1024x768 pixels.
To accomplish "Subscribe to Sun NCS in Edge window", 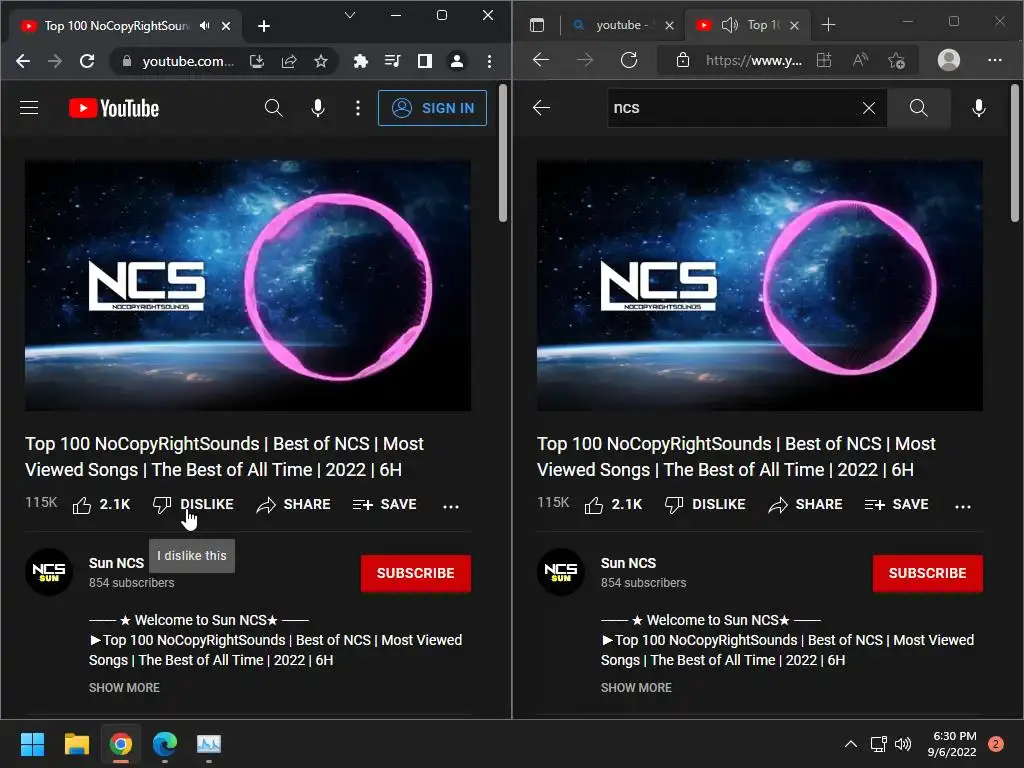I will point(927,573).
